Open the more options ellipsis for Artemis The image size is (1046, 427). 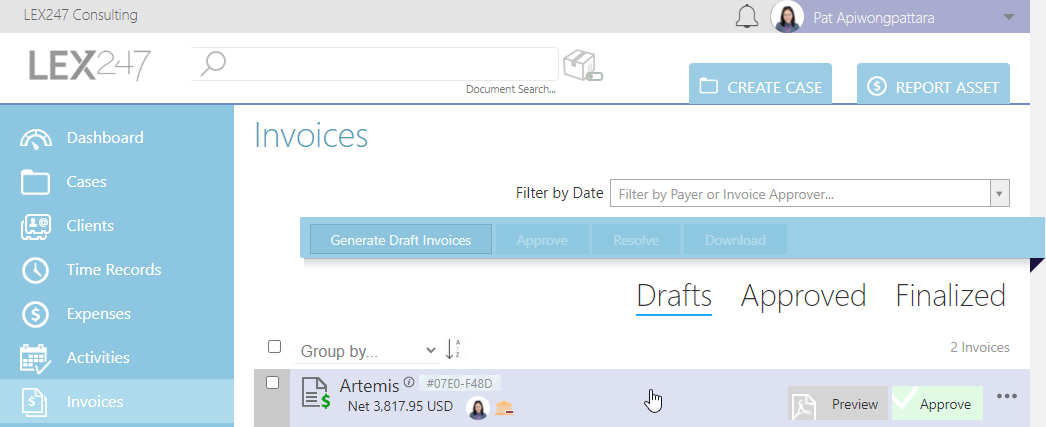pos(1007,396)
